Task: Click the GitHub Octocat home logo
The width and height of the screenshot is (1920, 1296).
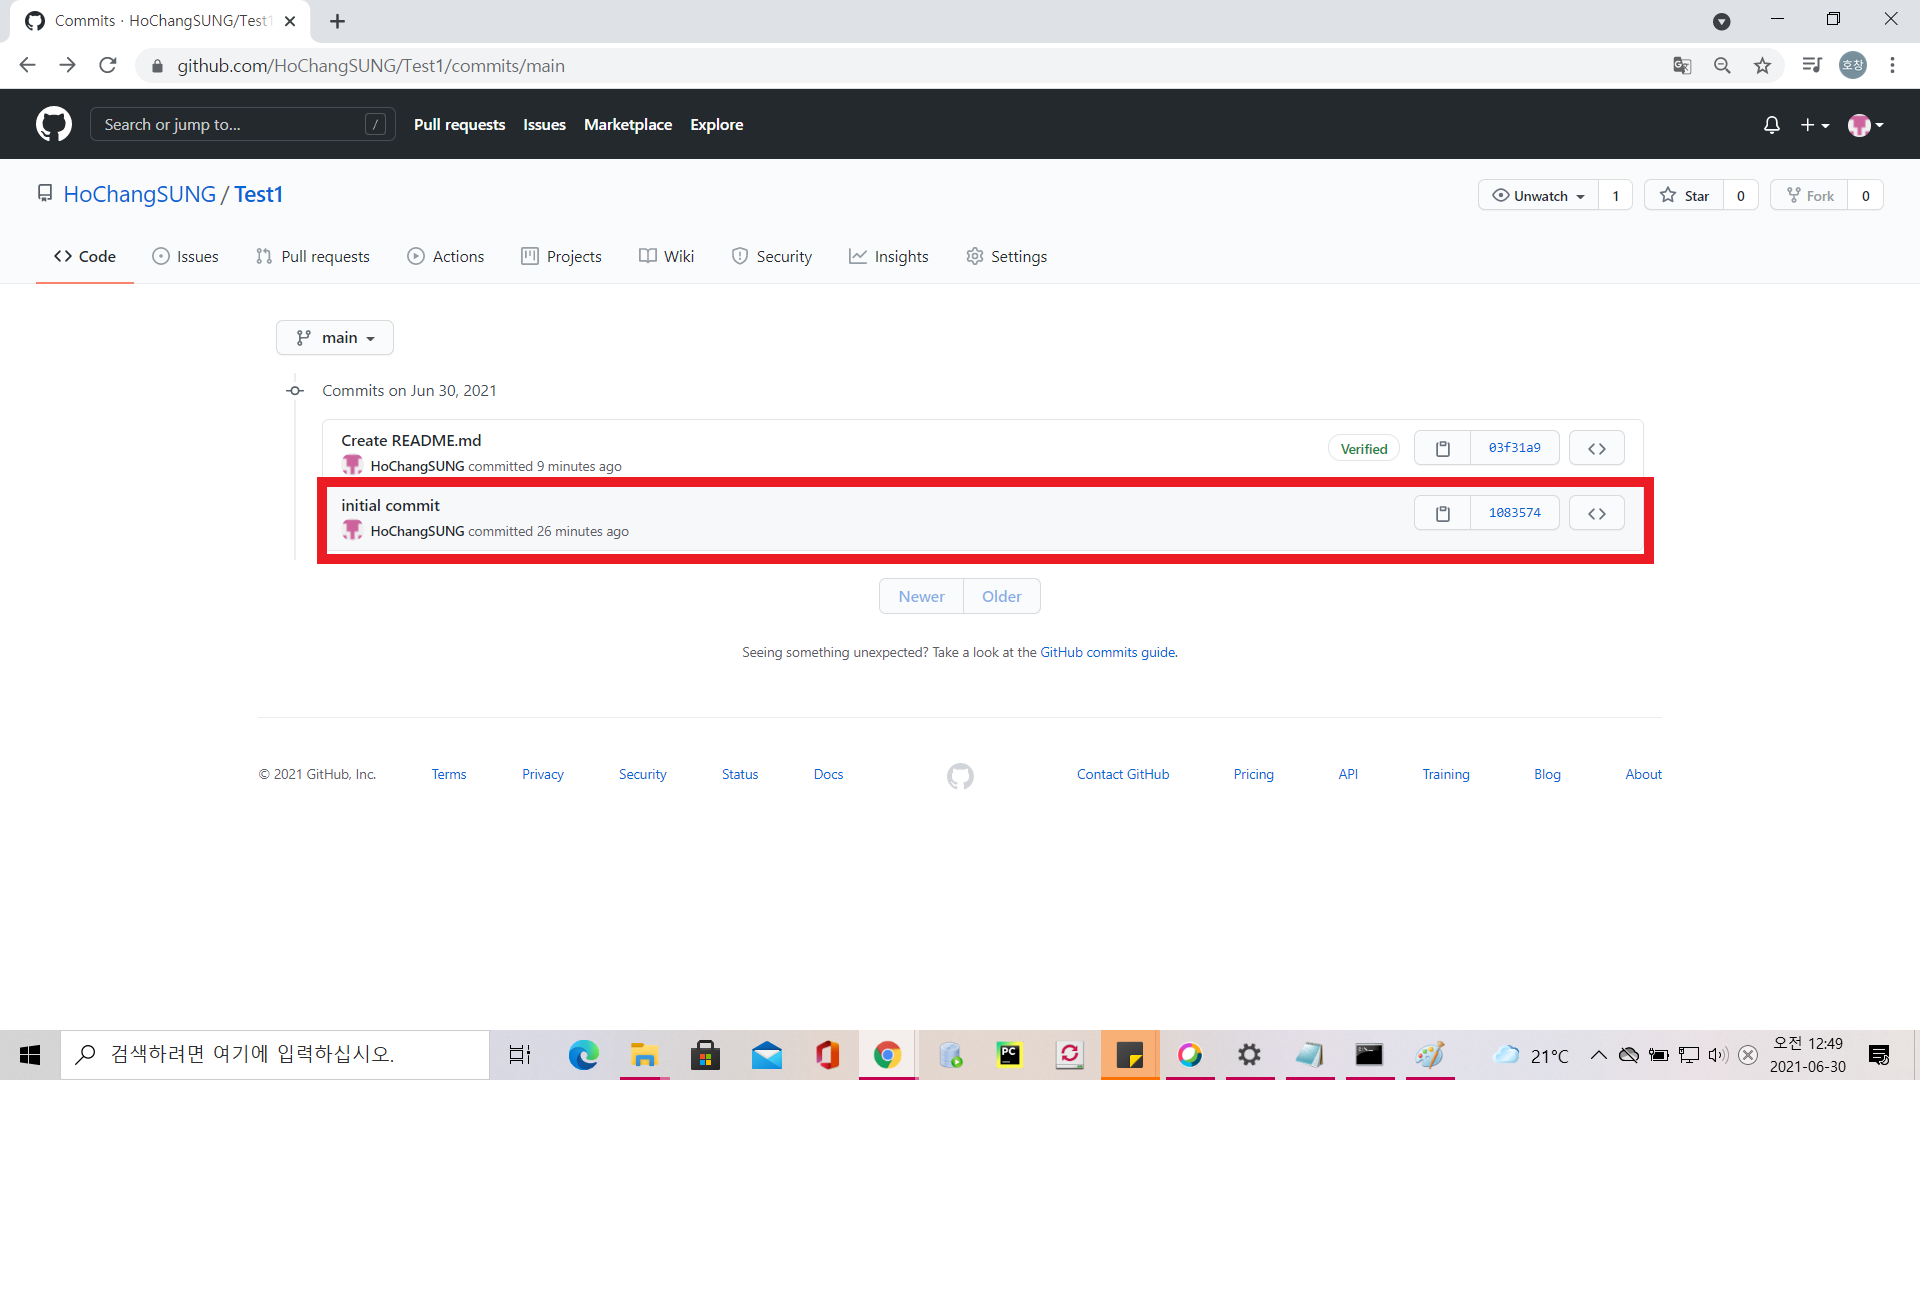Action: point(54,124)
